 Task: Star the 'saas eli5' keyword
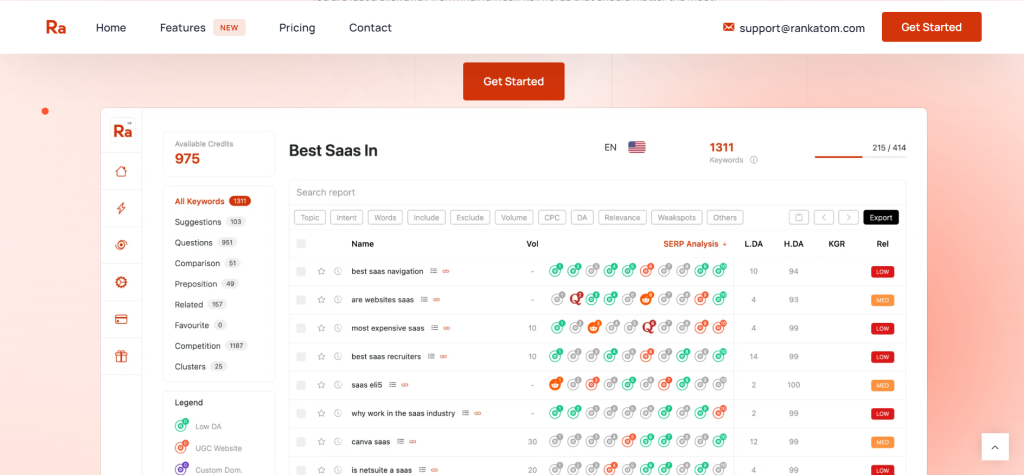pos(321,385)
